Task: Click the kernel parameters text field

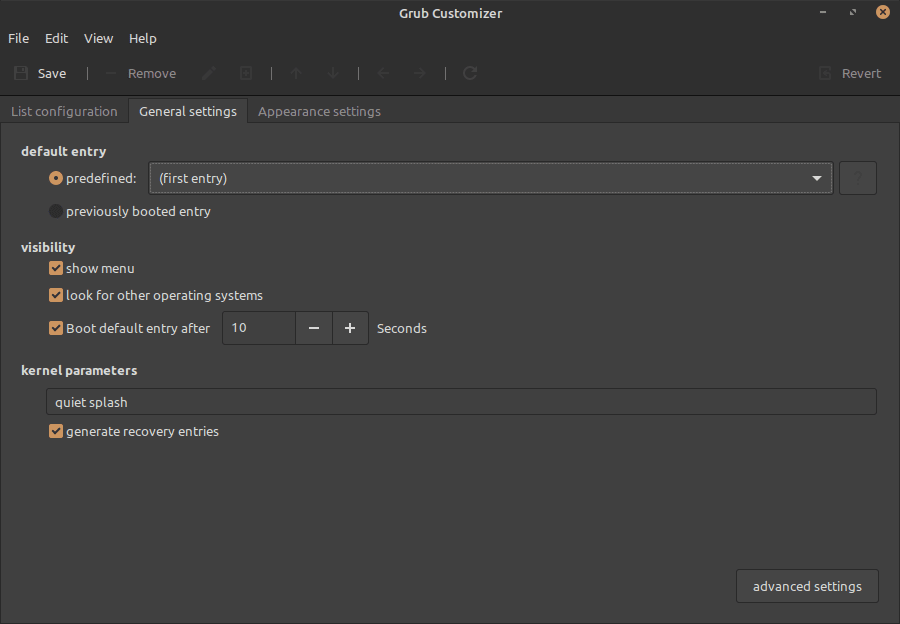Action: click(461, 402)
